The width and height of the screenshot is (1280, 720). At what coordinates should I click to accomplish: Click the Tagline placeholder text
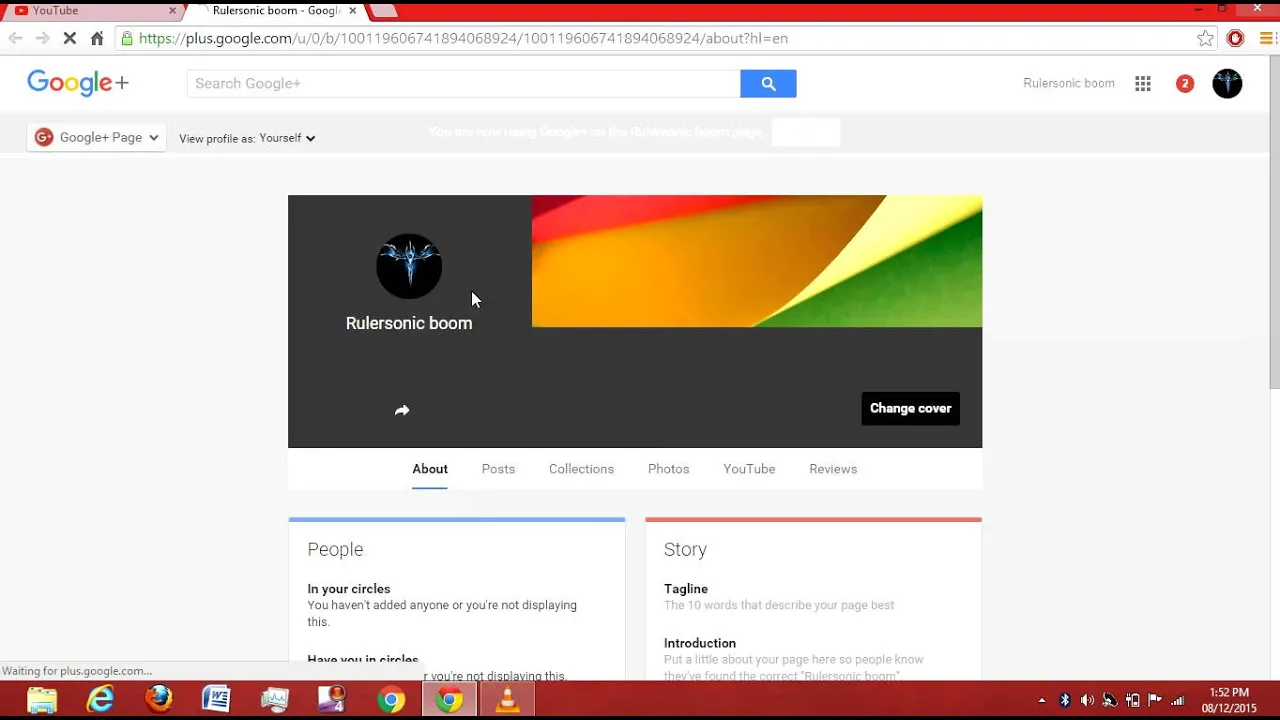coord(779,605)
